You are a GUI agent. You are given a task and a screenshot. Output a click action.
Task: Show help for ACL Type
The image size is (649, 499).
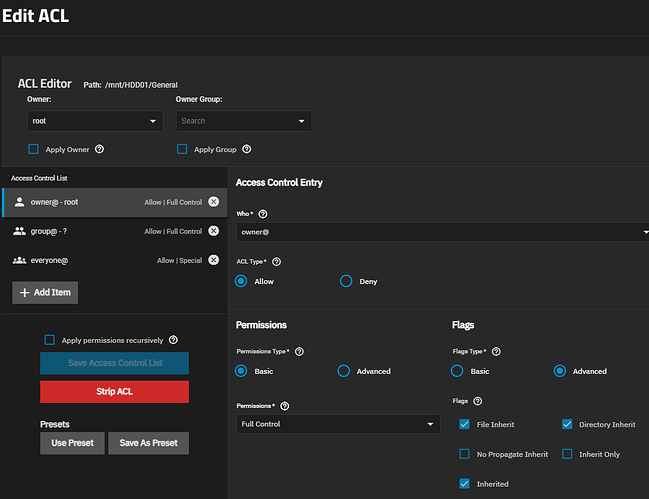[x=276, y=261]
